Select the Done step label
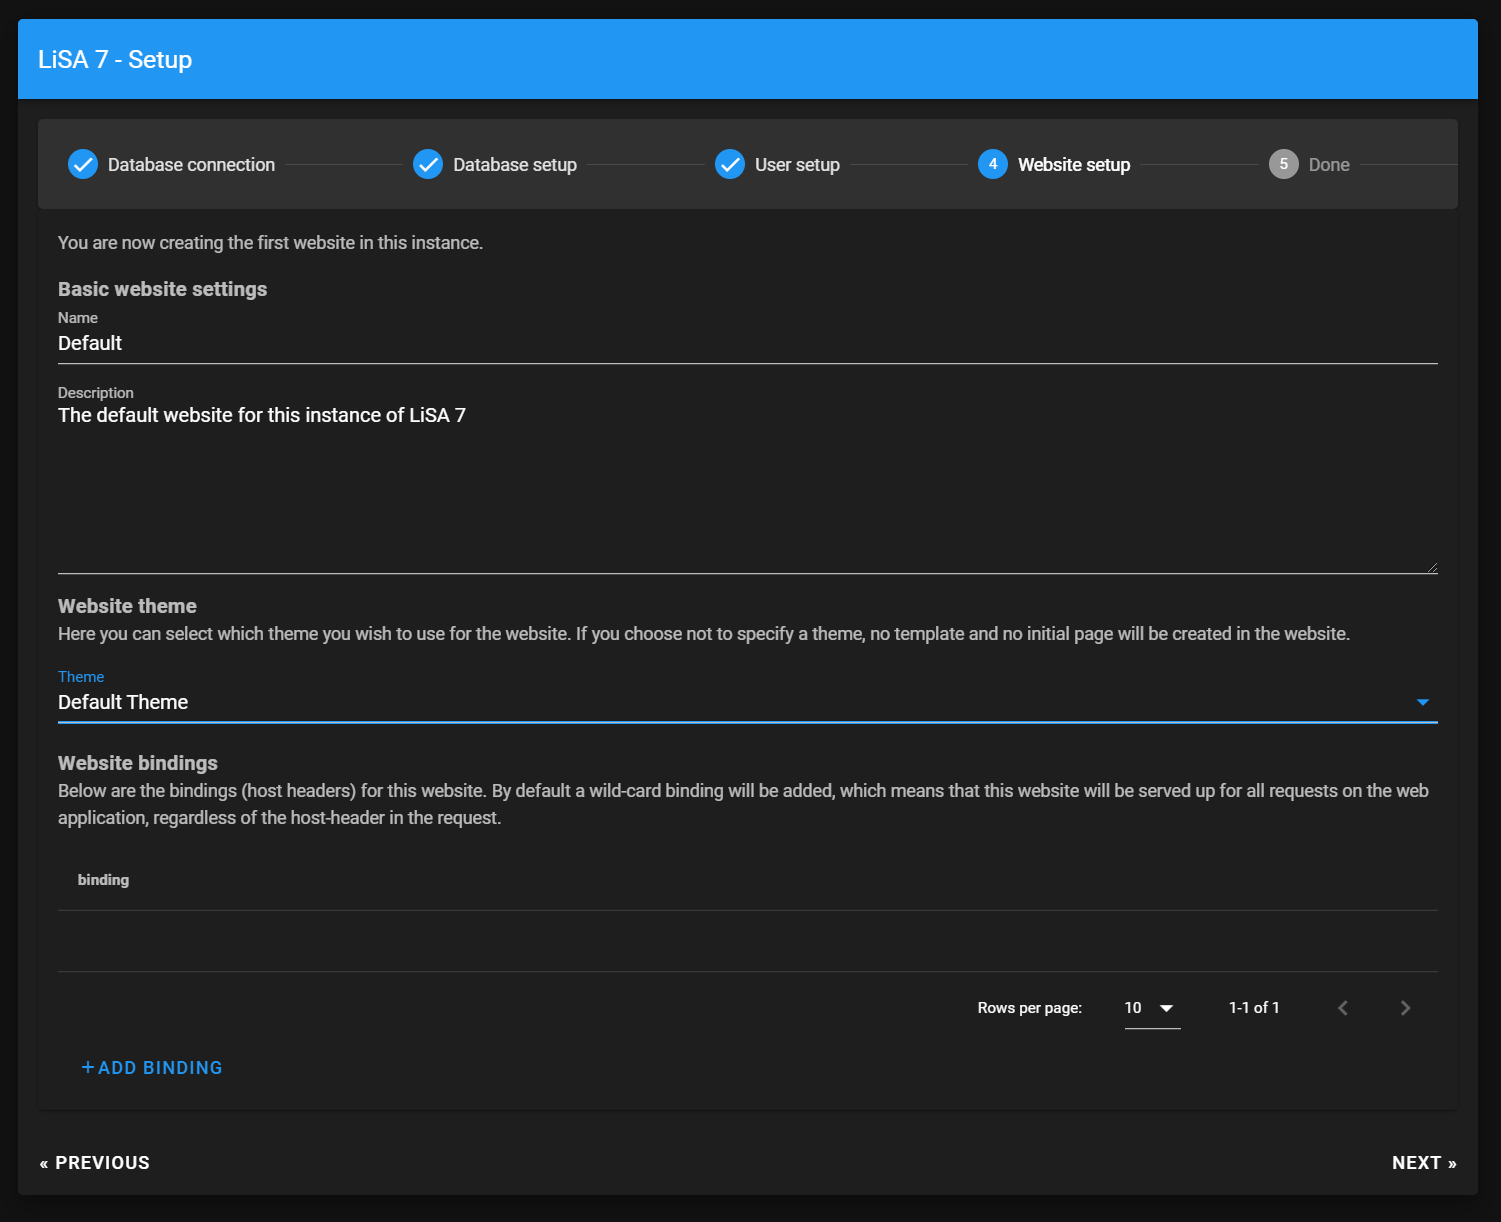 pyautogui.click(x=1329, y=165)
